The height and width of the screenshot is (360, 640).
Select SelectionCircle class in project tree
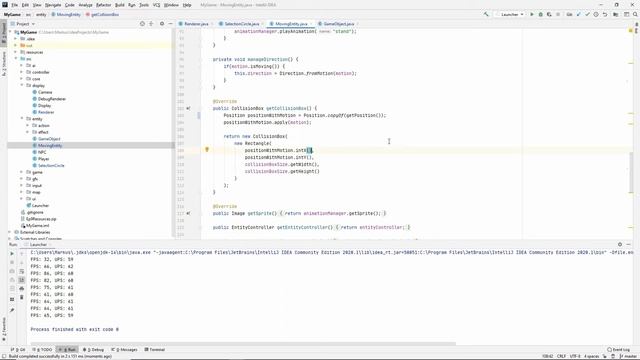pyautogui.click(x=48, y=165)
